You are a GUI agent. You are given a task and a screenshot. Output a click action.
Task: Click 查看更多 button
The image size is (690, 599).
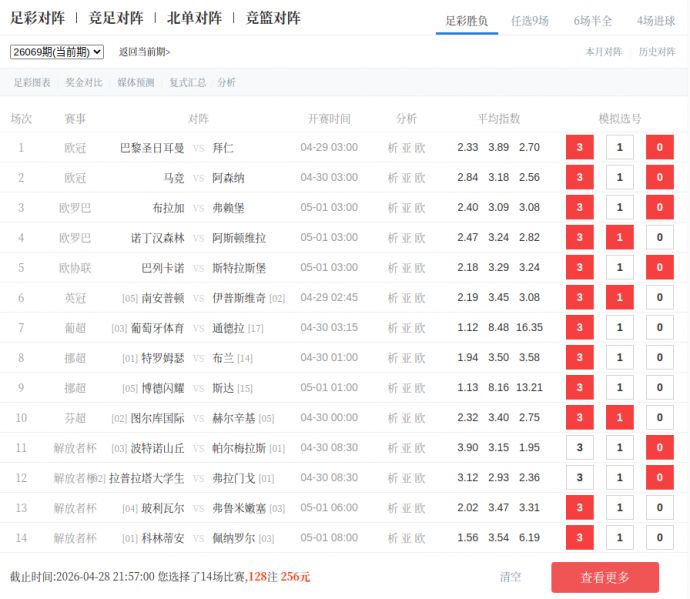coord(605,577)
